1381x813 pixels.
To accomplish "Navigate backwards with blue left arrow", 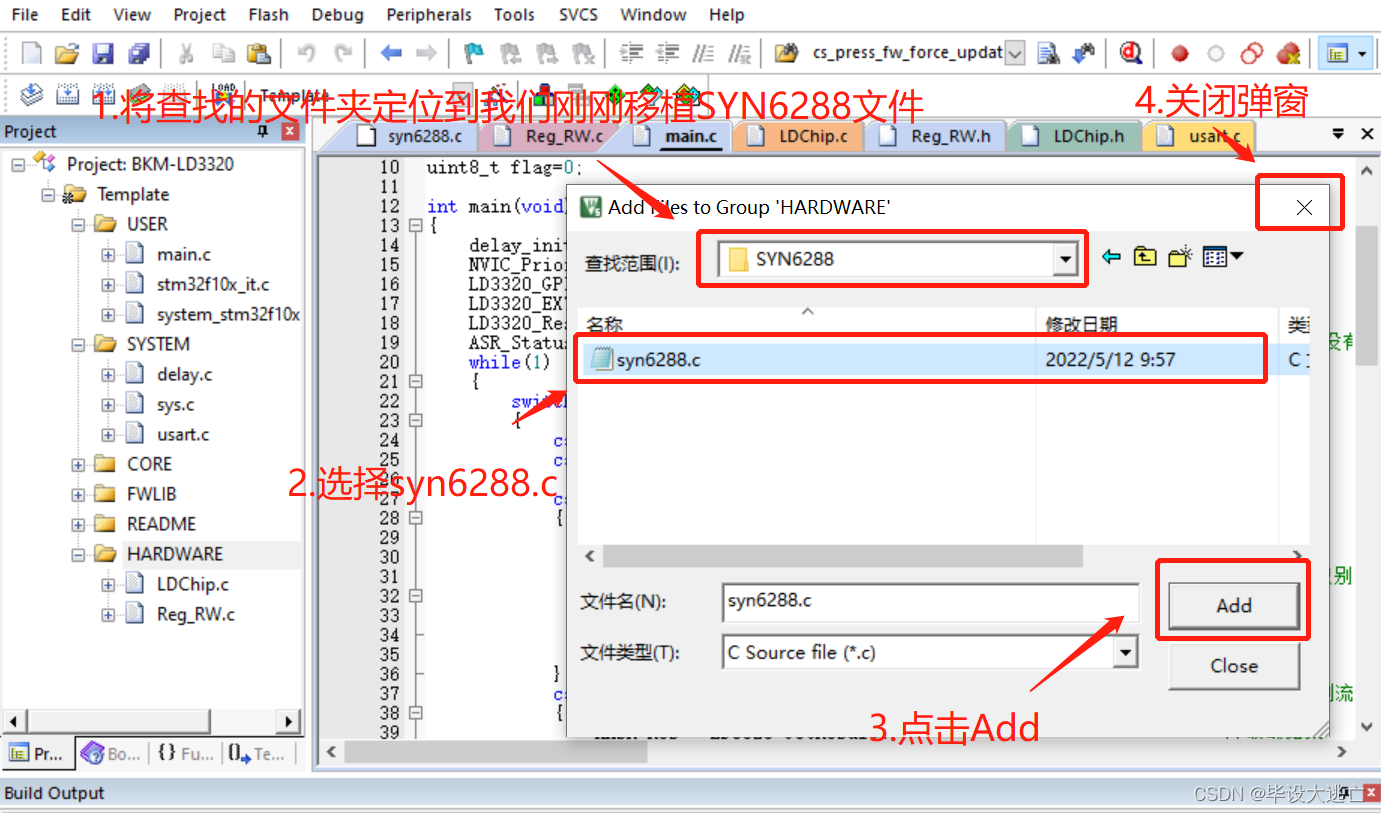I will click(x=391, y=53).
